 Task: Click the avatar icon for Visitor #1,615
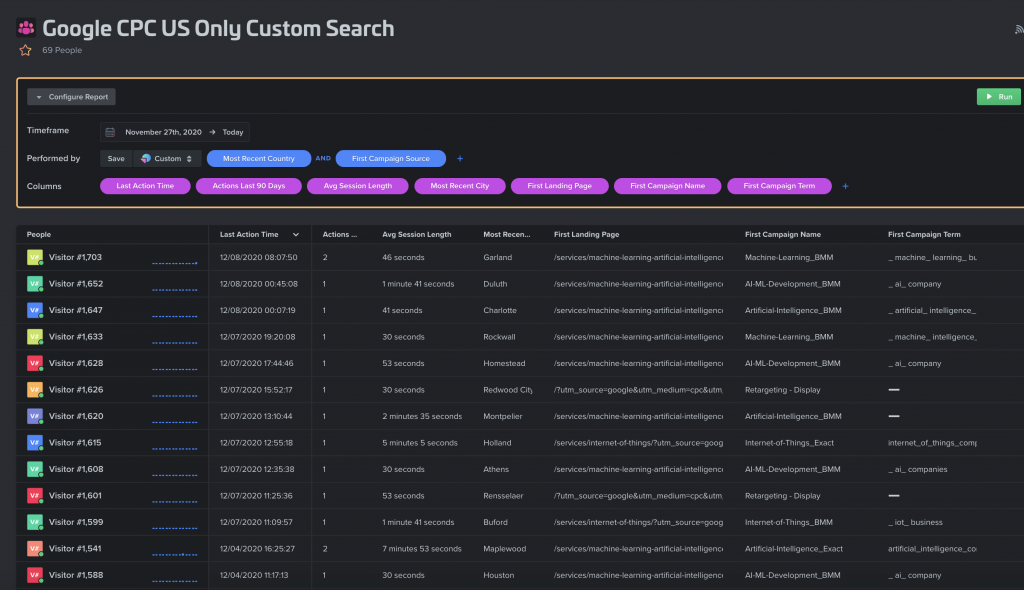click(x=35, y=442)
